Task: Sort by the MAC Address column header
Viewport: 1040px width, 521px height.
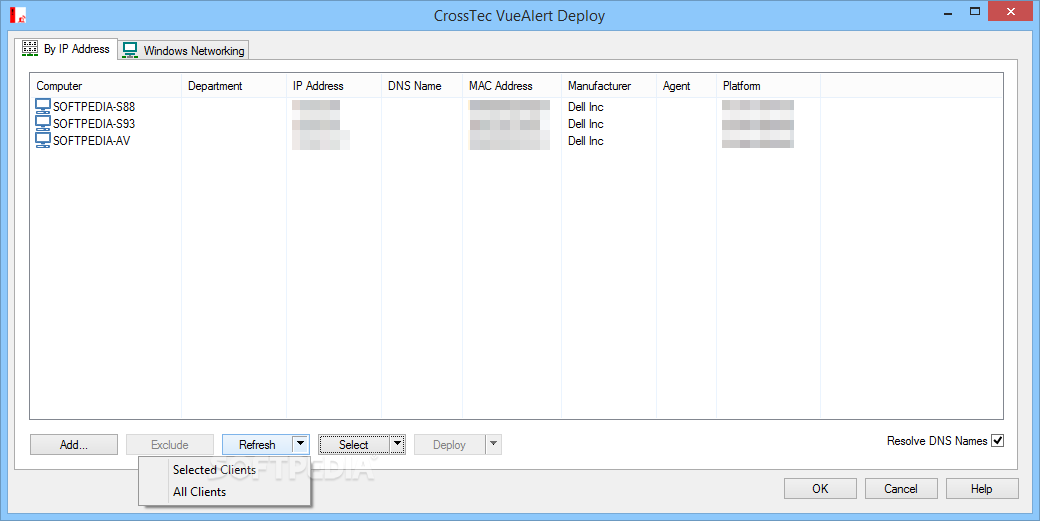Action: click(512, 86)
